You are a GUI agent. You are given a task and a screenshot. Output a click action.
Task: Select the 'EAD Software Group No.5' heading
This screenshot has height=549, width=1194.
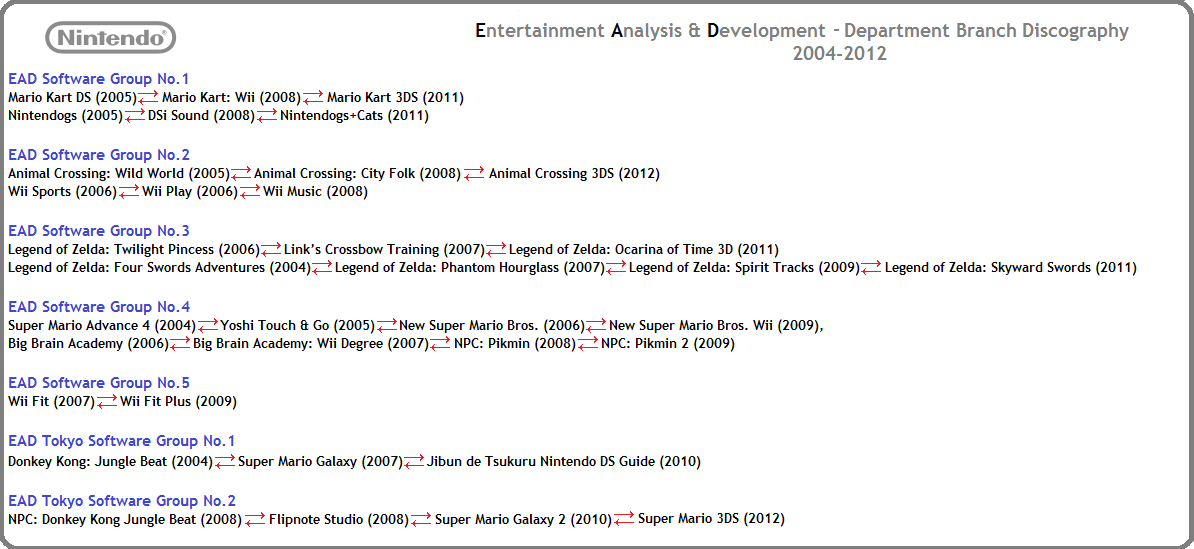click(99, 383)
